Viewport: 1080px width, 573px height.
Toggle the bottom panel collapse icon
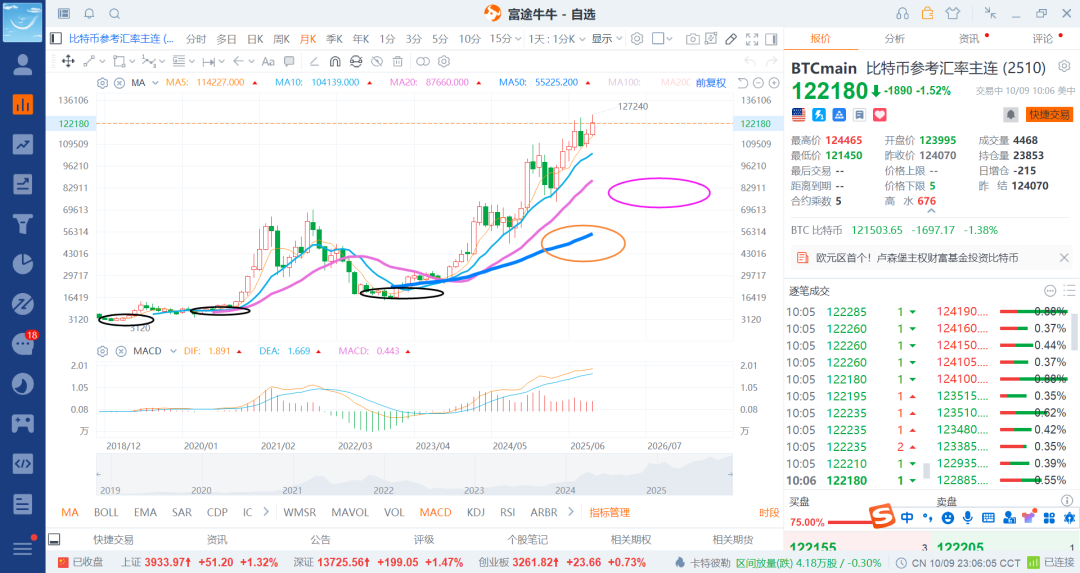54,539
